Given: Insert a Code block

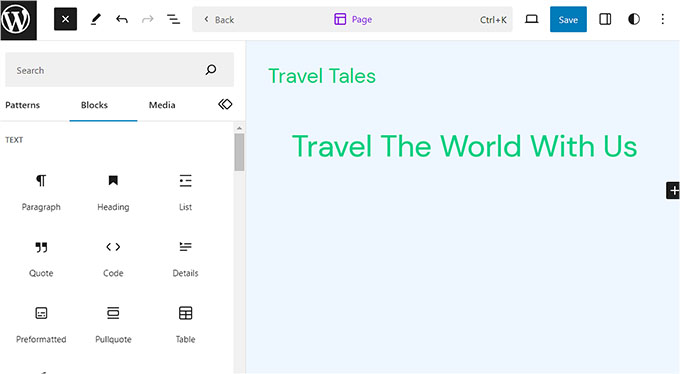Looking at the screenshot, I should (113, 259).
